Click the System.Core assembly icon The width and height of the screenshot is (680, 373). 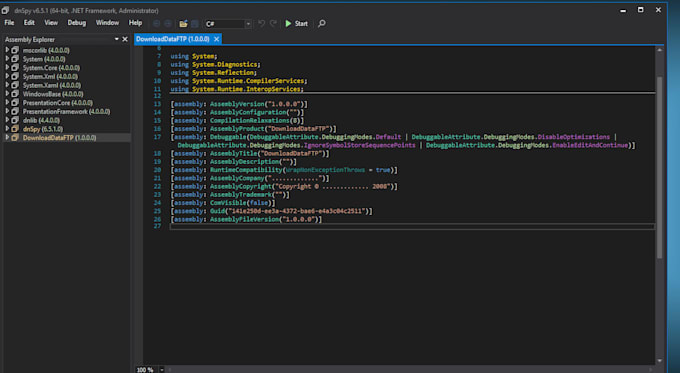point(15,67)
